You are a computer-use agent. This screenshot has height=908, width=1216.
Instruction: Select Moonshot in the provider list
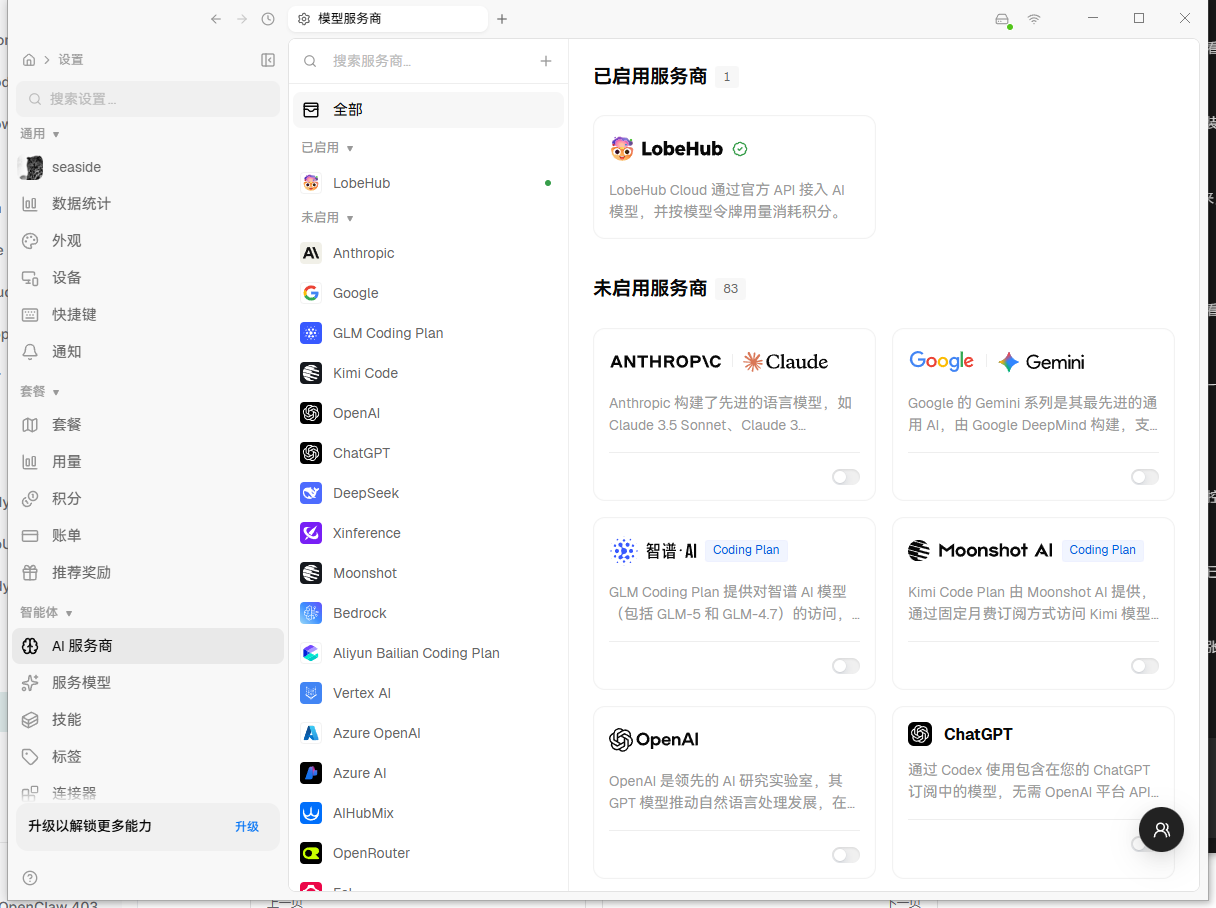pyautogui.click(x=428, y=573)
